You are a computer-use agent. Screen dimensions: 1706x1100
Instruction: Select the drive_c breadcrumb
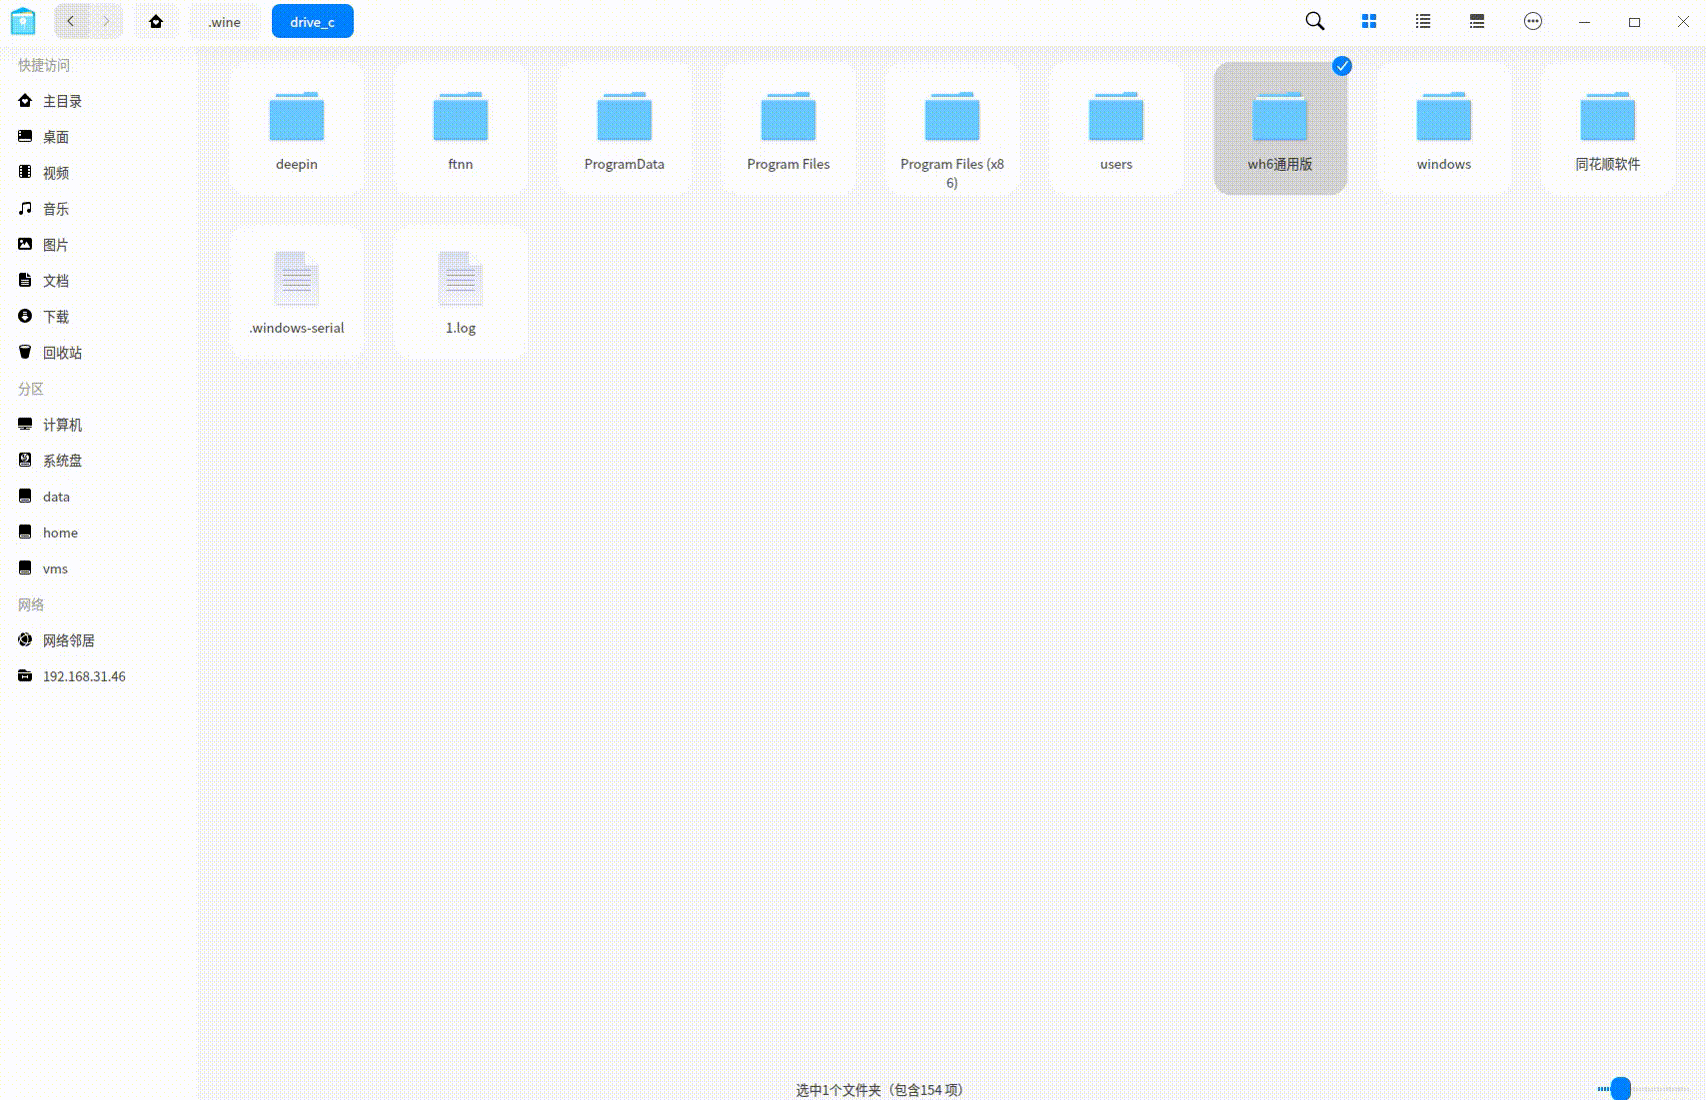pos(313,21)
